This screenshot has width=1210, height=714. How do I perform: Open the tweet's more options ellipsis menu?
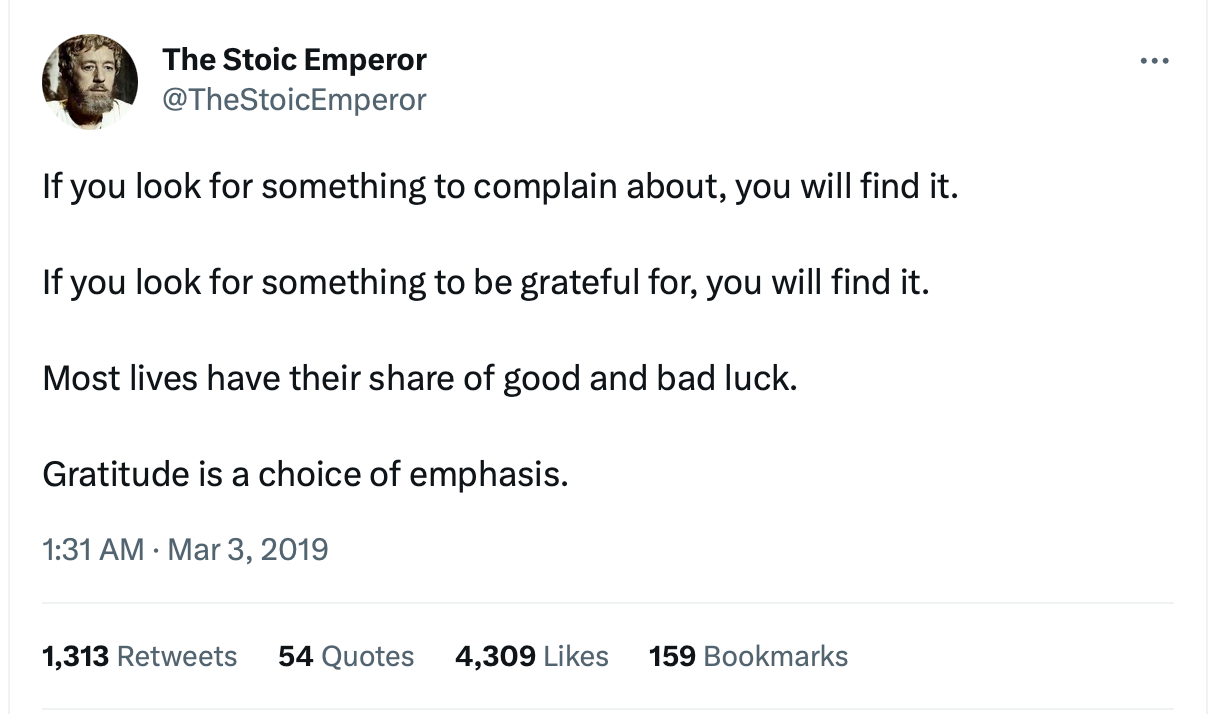pyautogui.click(x=1154, y=61)
